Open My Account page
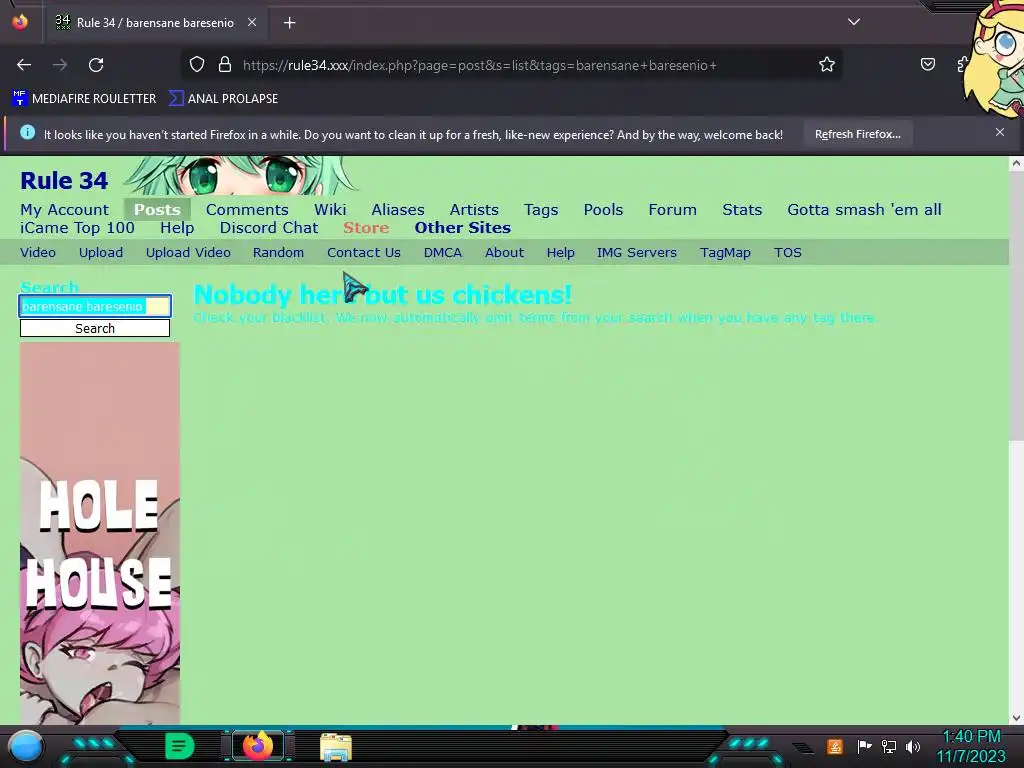This screenshot has height=768, width=1024. point(65,210)
